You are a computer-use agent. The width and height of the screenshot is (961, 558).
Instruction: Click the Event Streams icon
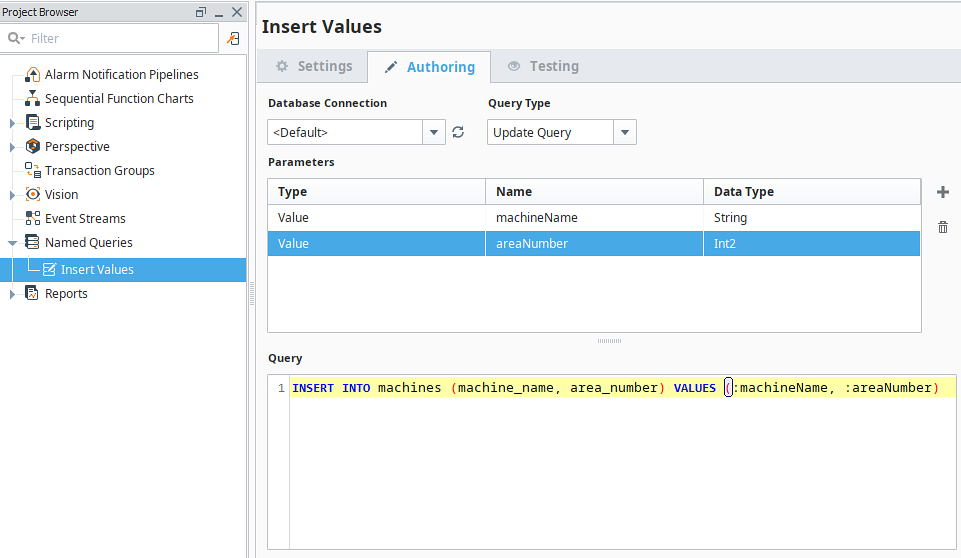32,218
